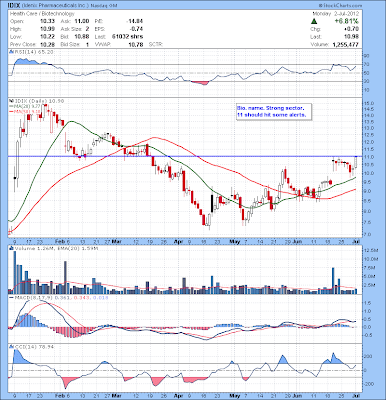The height and width of the screenshot is (400, 386).
Task: Click the IDIX ticker symbol in title
Action: coord(14,5)
